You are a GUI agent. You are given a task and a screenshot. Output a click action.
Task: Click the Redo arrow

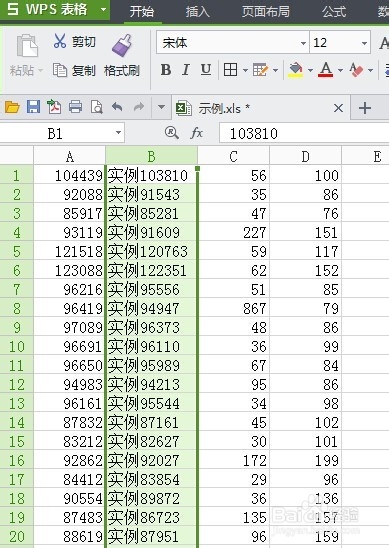(x=139, y=107)
